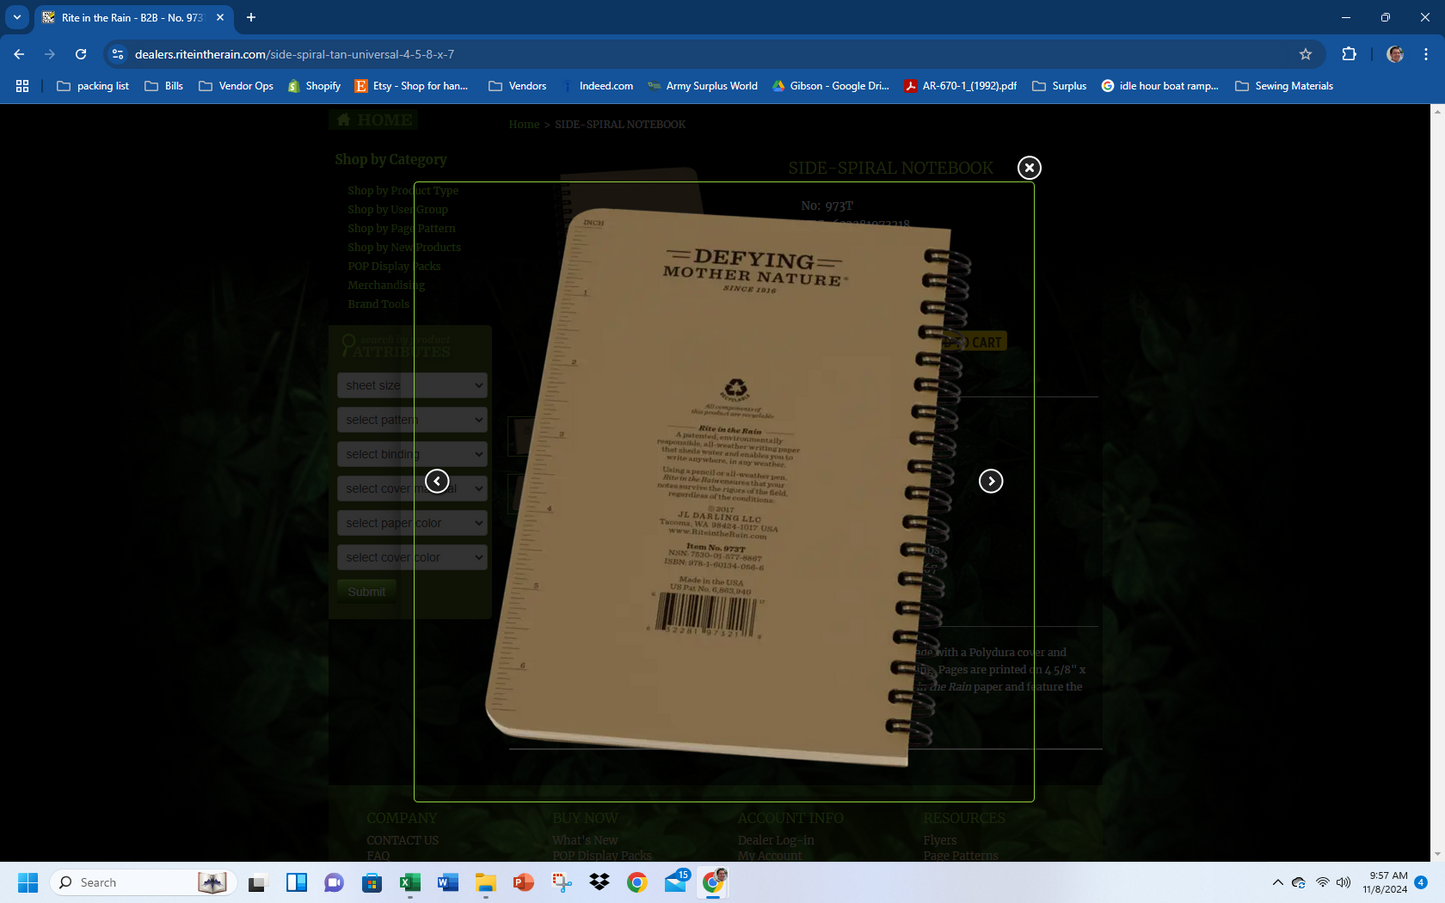
Task: Switch to Excel in the taskbar
Action: [410, 882]
